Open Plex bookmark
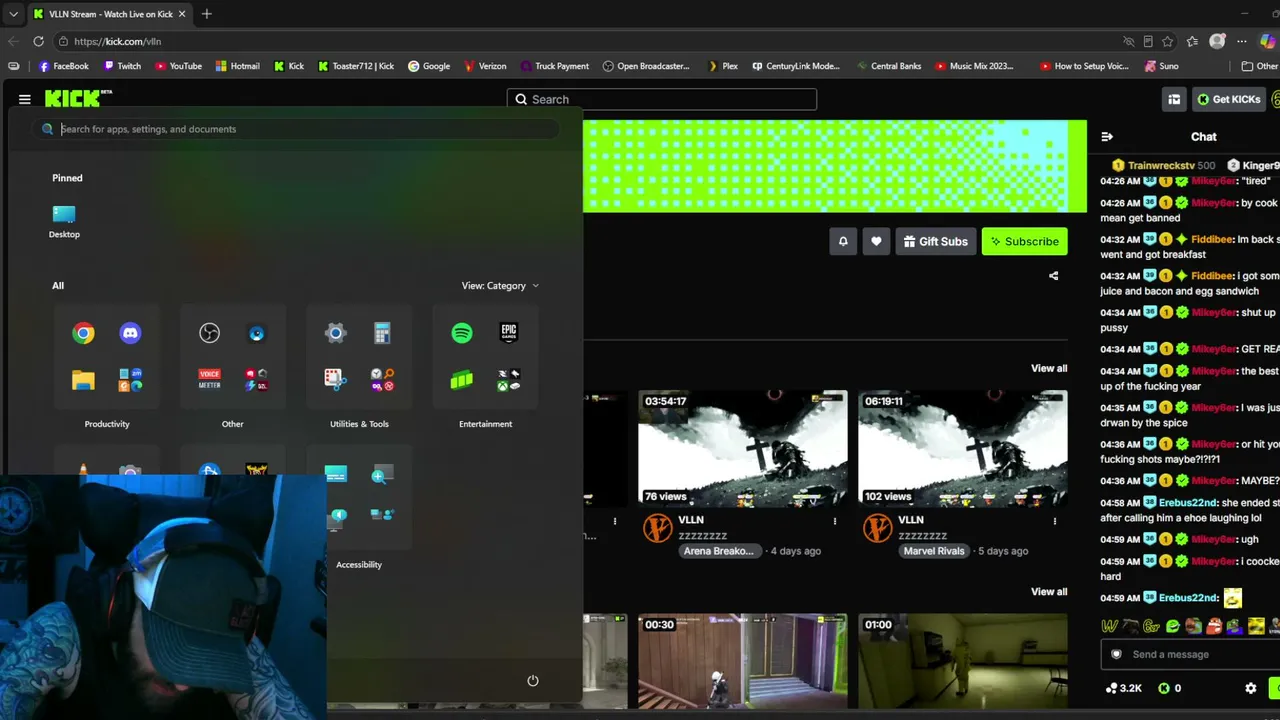Screen dimensions: 1280x720 tap(722, 66)
